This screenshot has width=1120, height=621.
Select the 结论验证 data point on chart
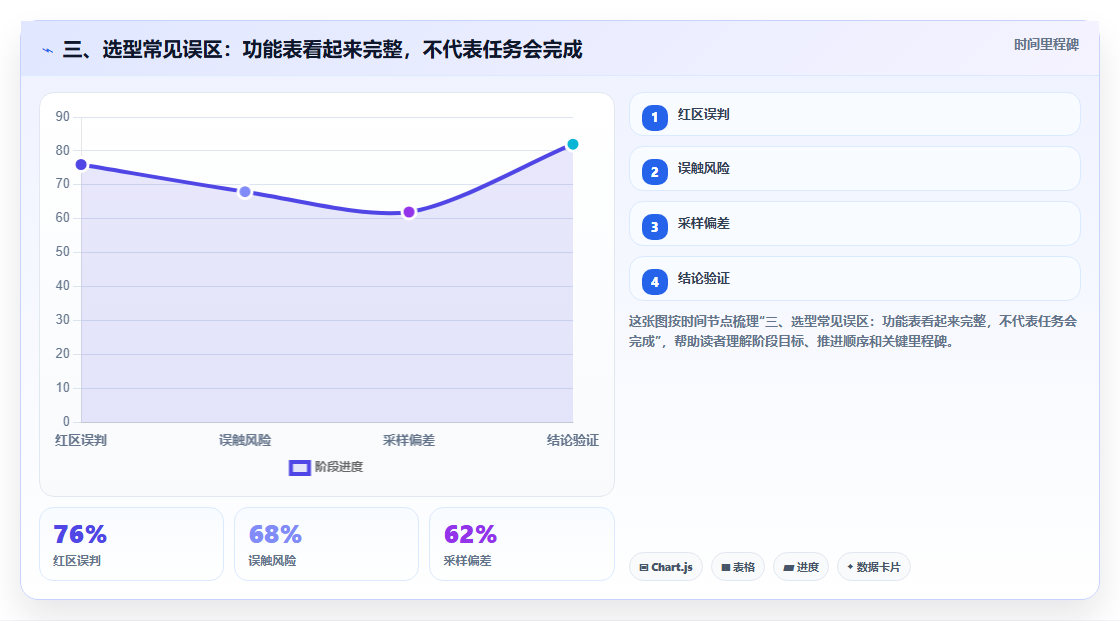(x=572, y=144)
